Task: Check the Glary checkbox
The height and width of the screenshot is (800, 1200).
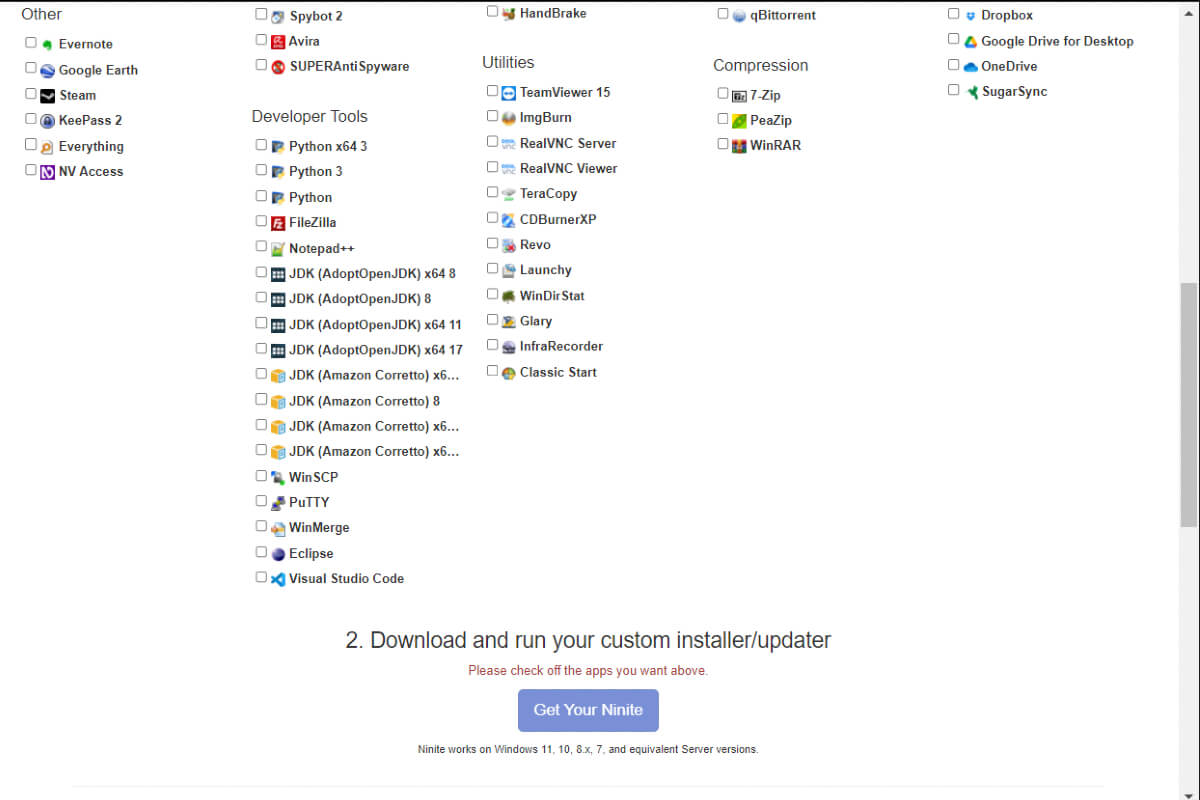Action: pos(492,320)
